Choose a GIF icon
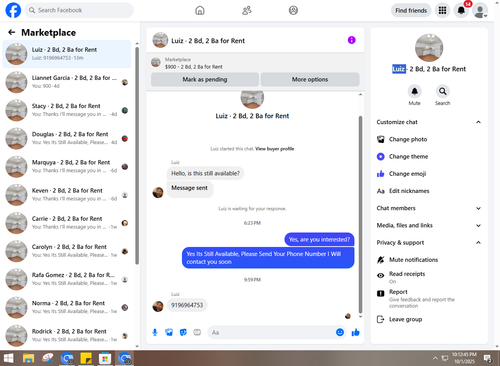 point(197,332)
